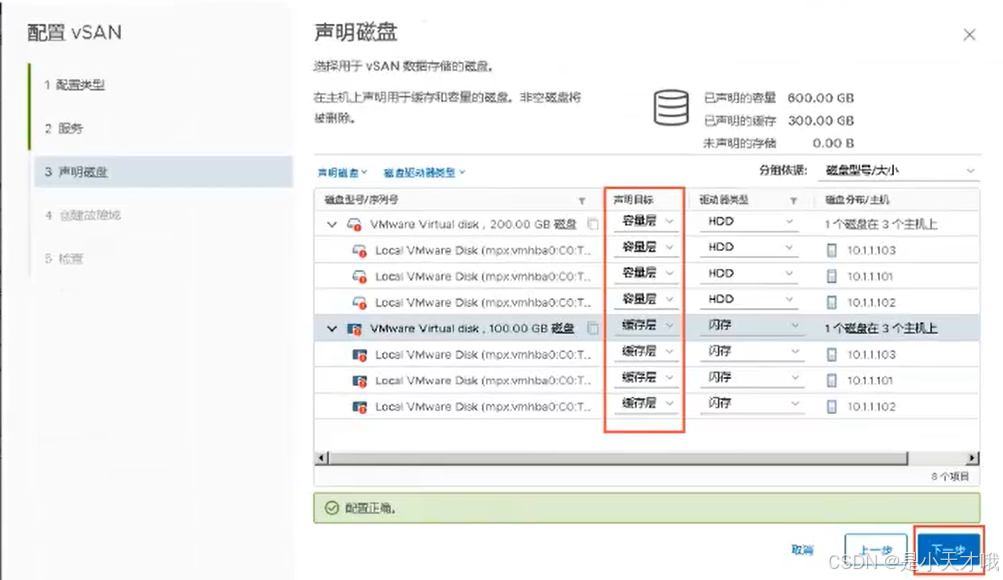
Task: Click the copy icon beside the 100.00 GB disk group
Action: coord(593,328)
